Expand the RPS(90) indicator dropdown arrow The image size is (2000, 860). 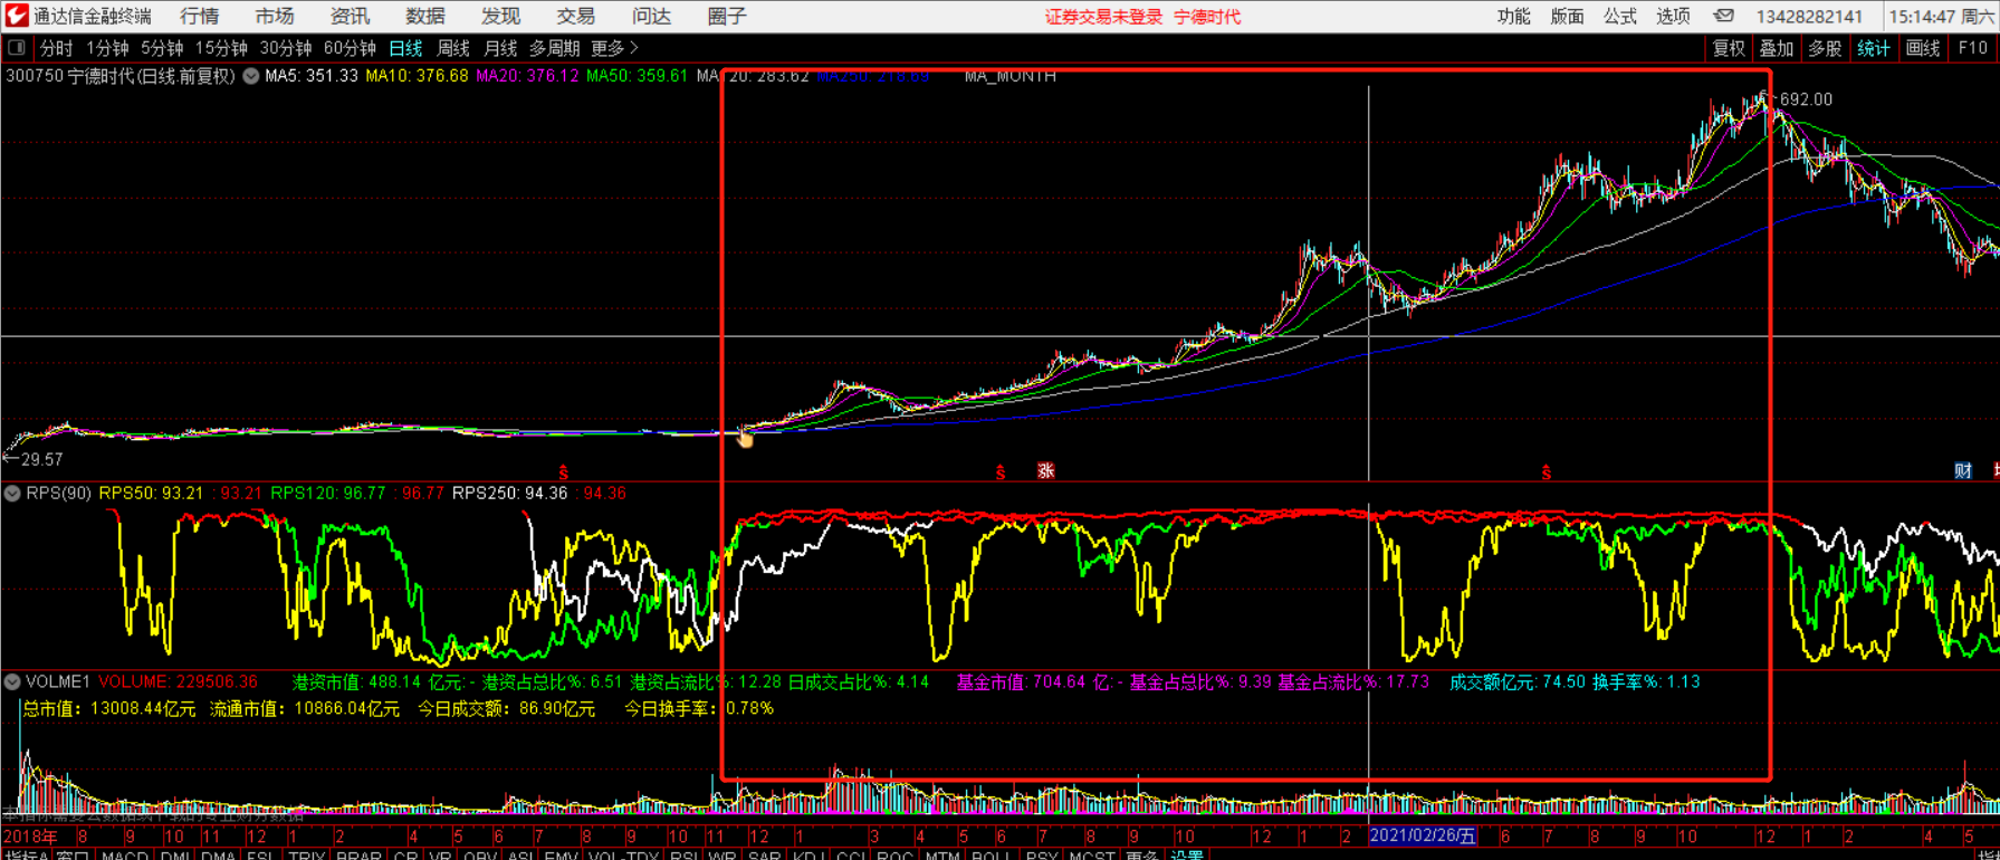[13, 494]
